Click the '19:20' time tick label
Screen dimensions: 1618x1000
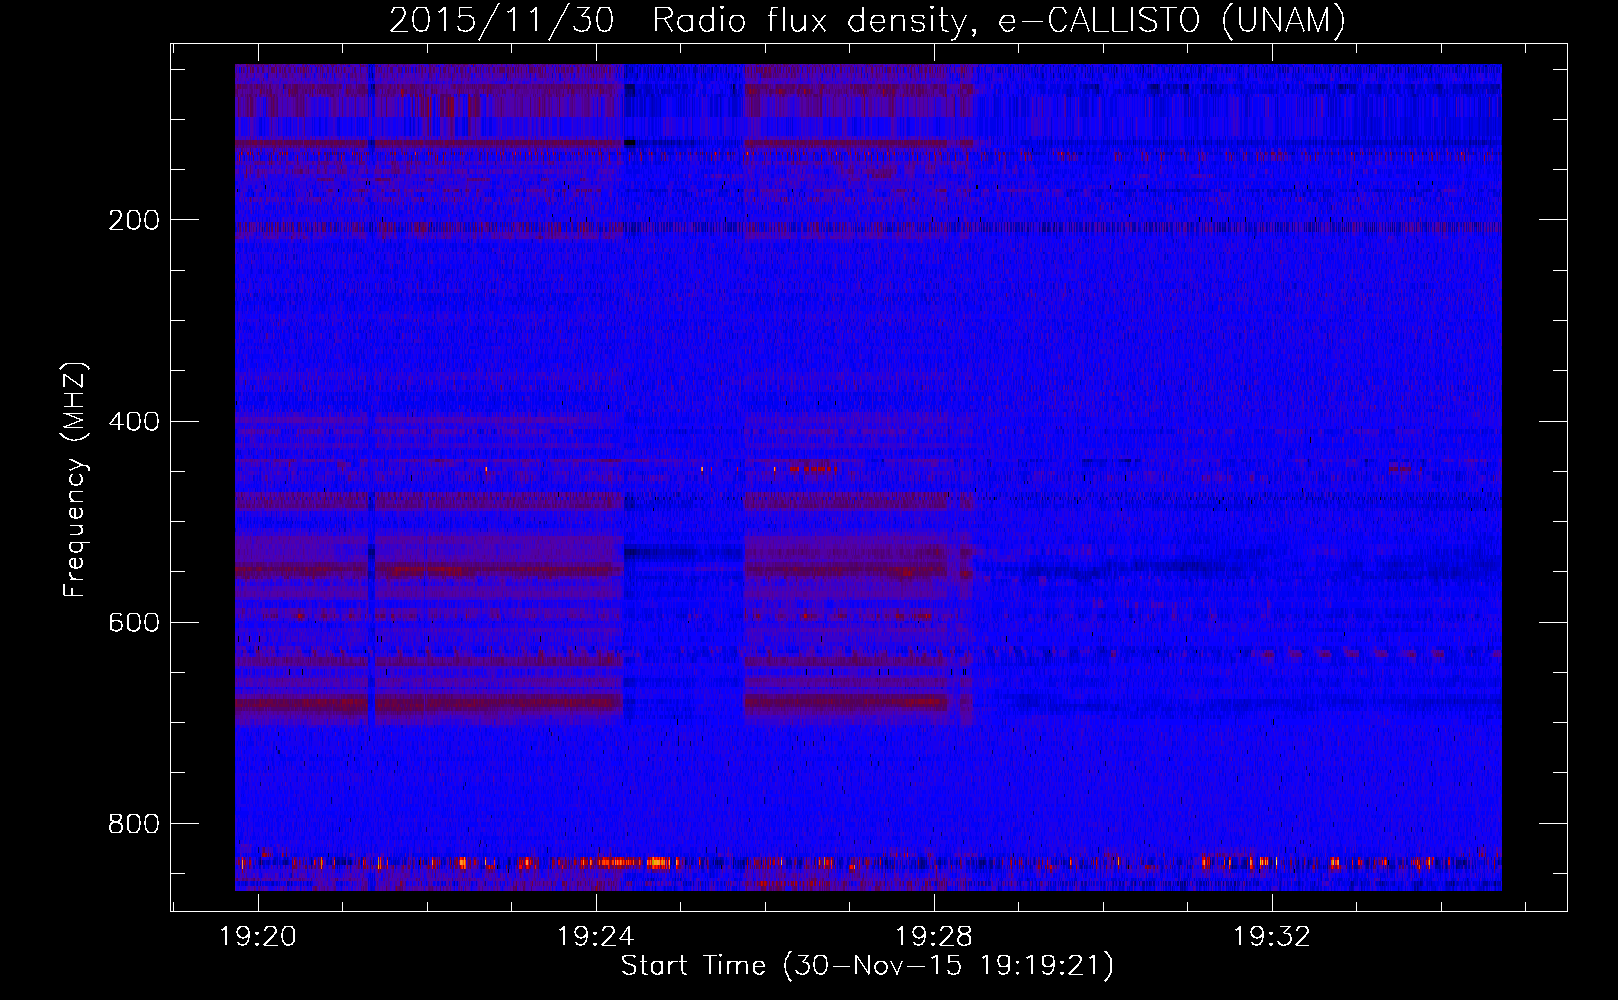(x=258, y=937)
